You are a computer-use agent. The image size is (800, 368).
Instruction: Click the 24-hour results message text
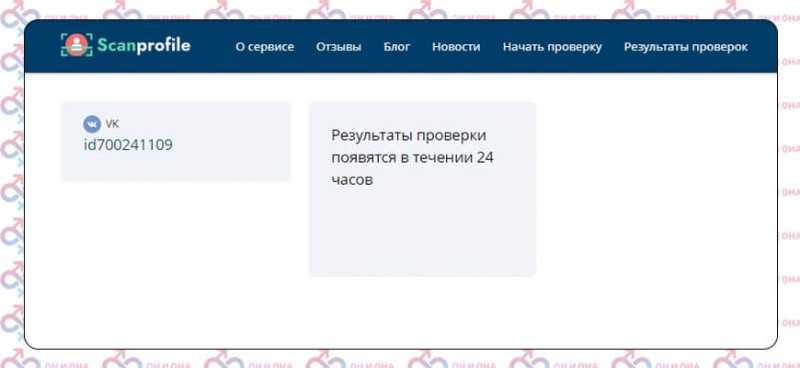click(412, 158)
